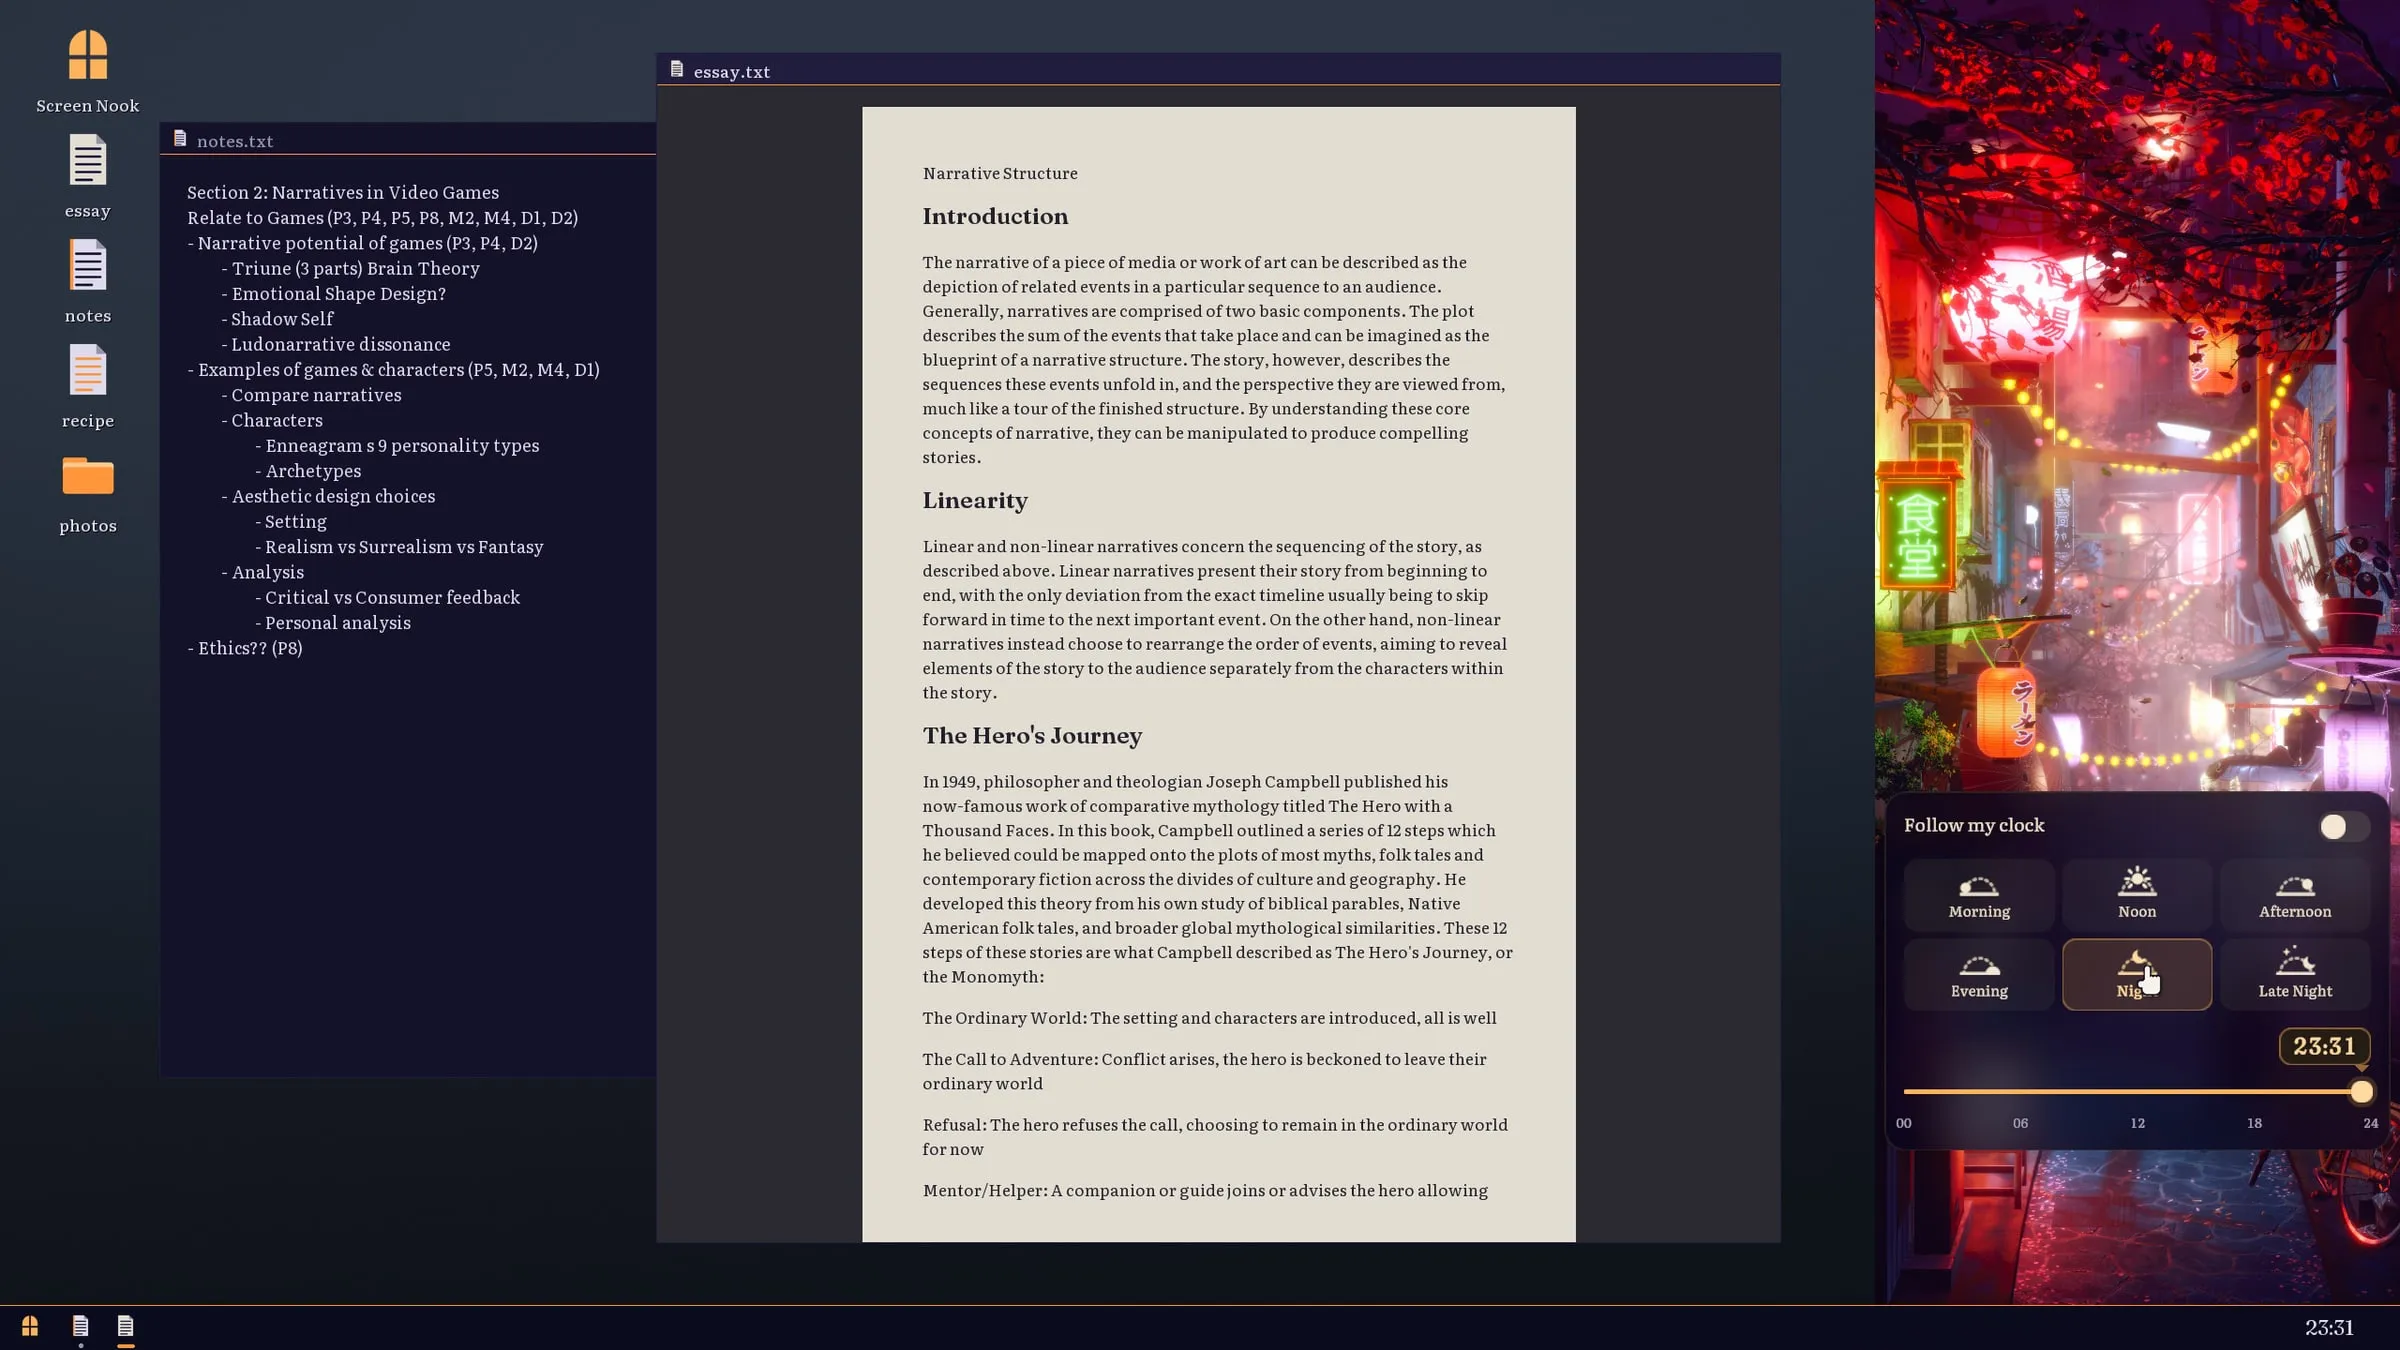The width and height of the screenshot is (2400, 1350).
Task: Click the Compare narratives note line
Action: tap(311, 395)
